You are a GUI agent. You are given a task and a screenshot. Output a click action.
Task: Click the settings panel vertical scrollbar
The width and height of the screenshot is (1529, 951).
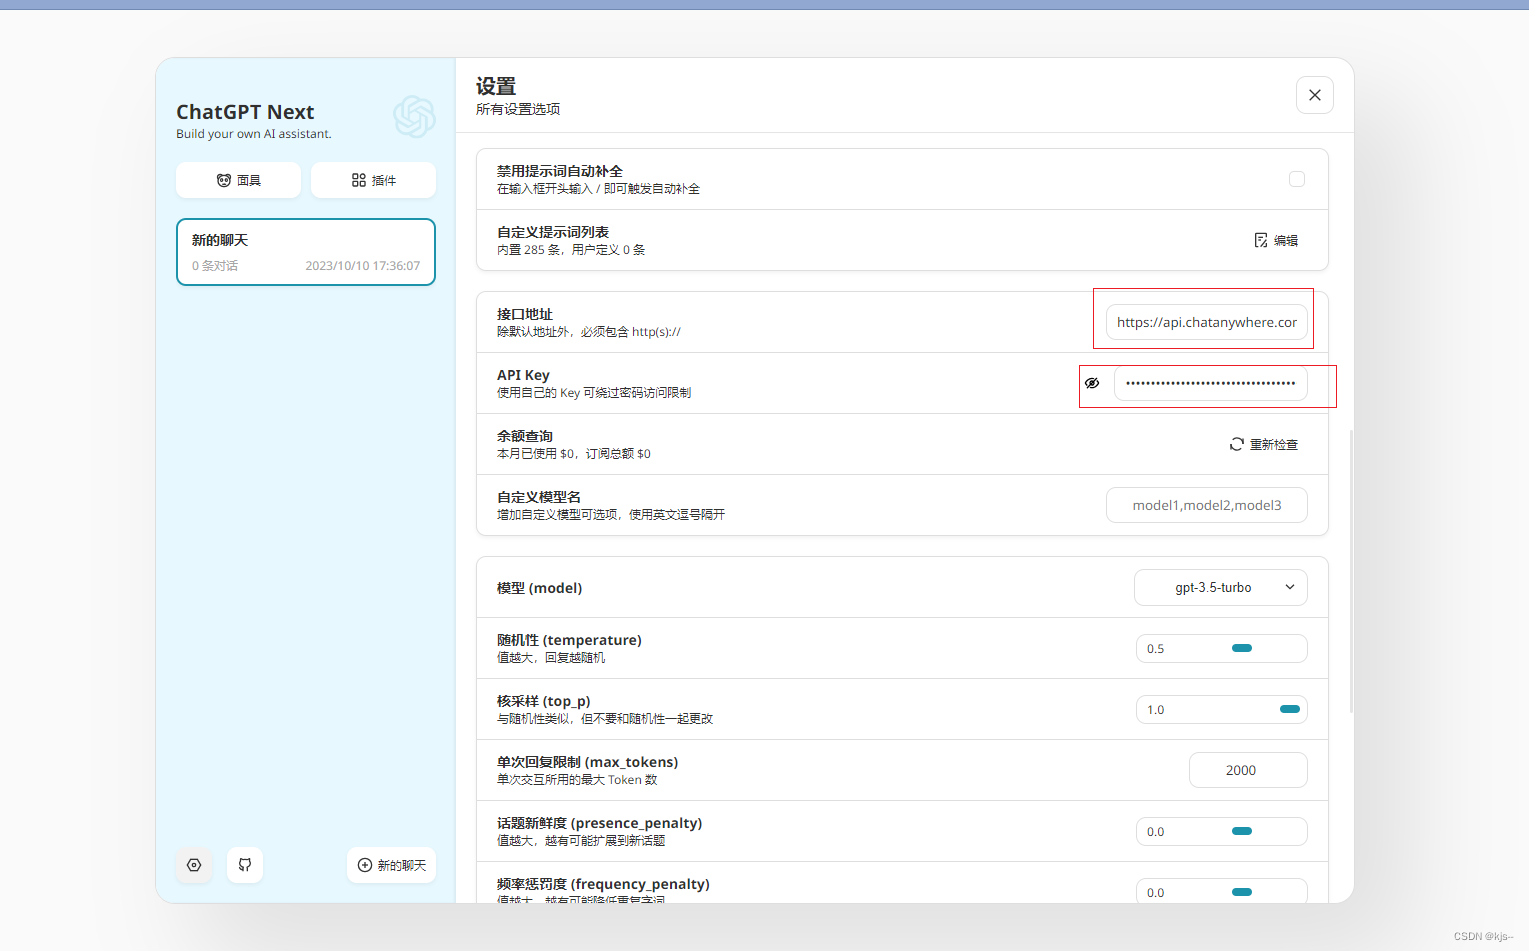pos(1351,570)
